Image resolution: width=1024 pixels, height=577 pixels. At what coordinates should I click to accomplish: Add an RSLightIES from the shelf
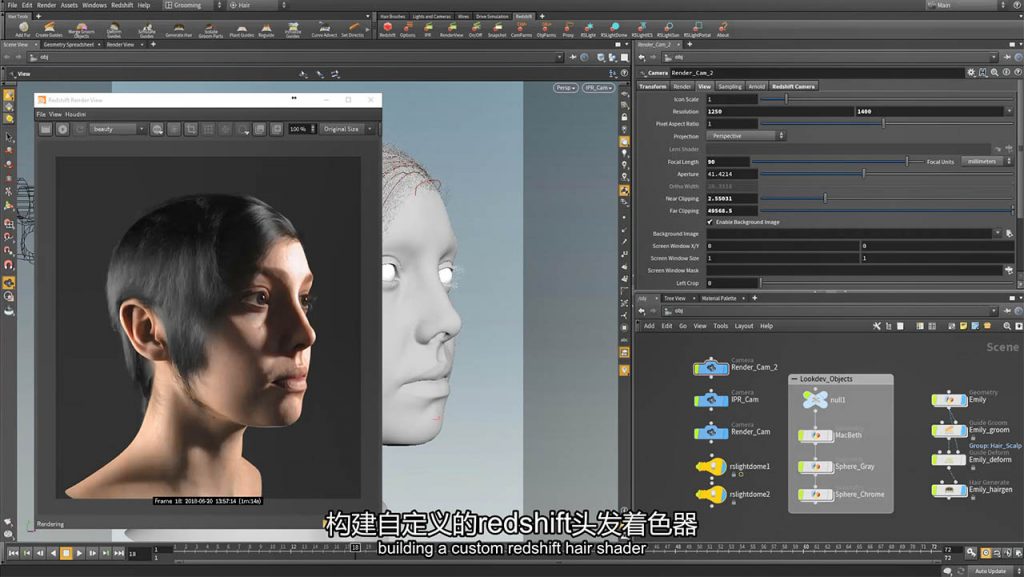[642, 29]
